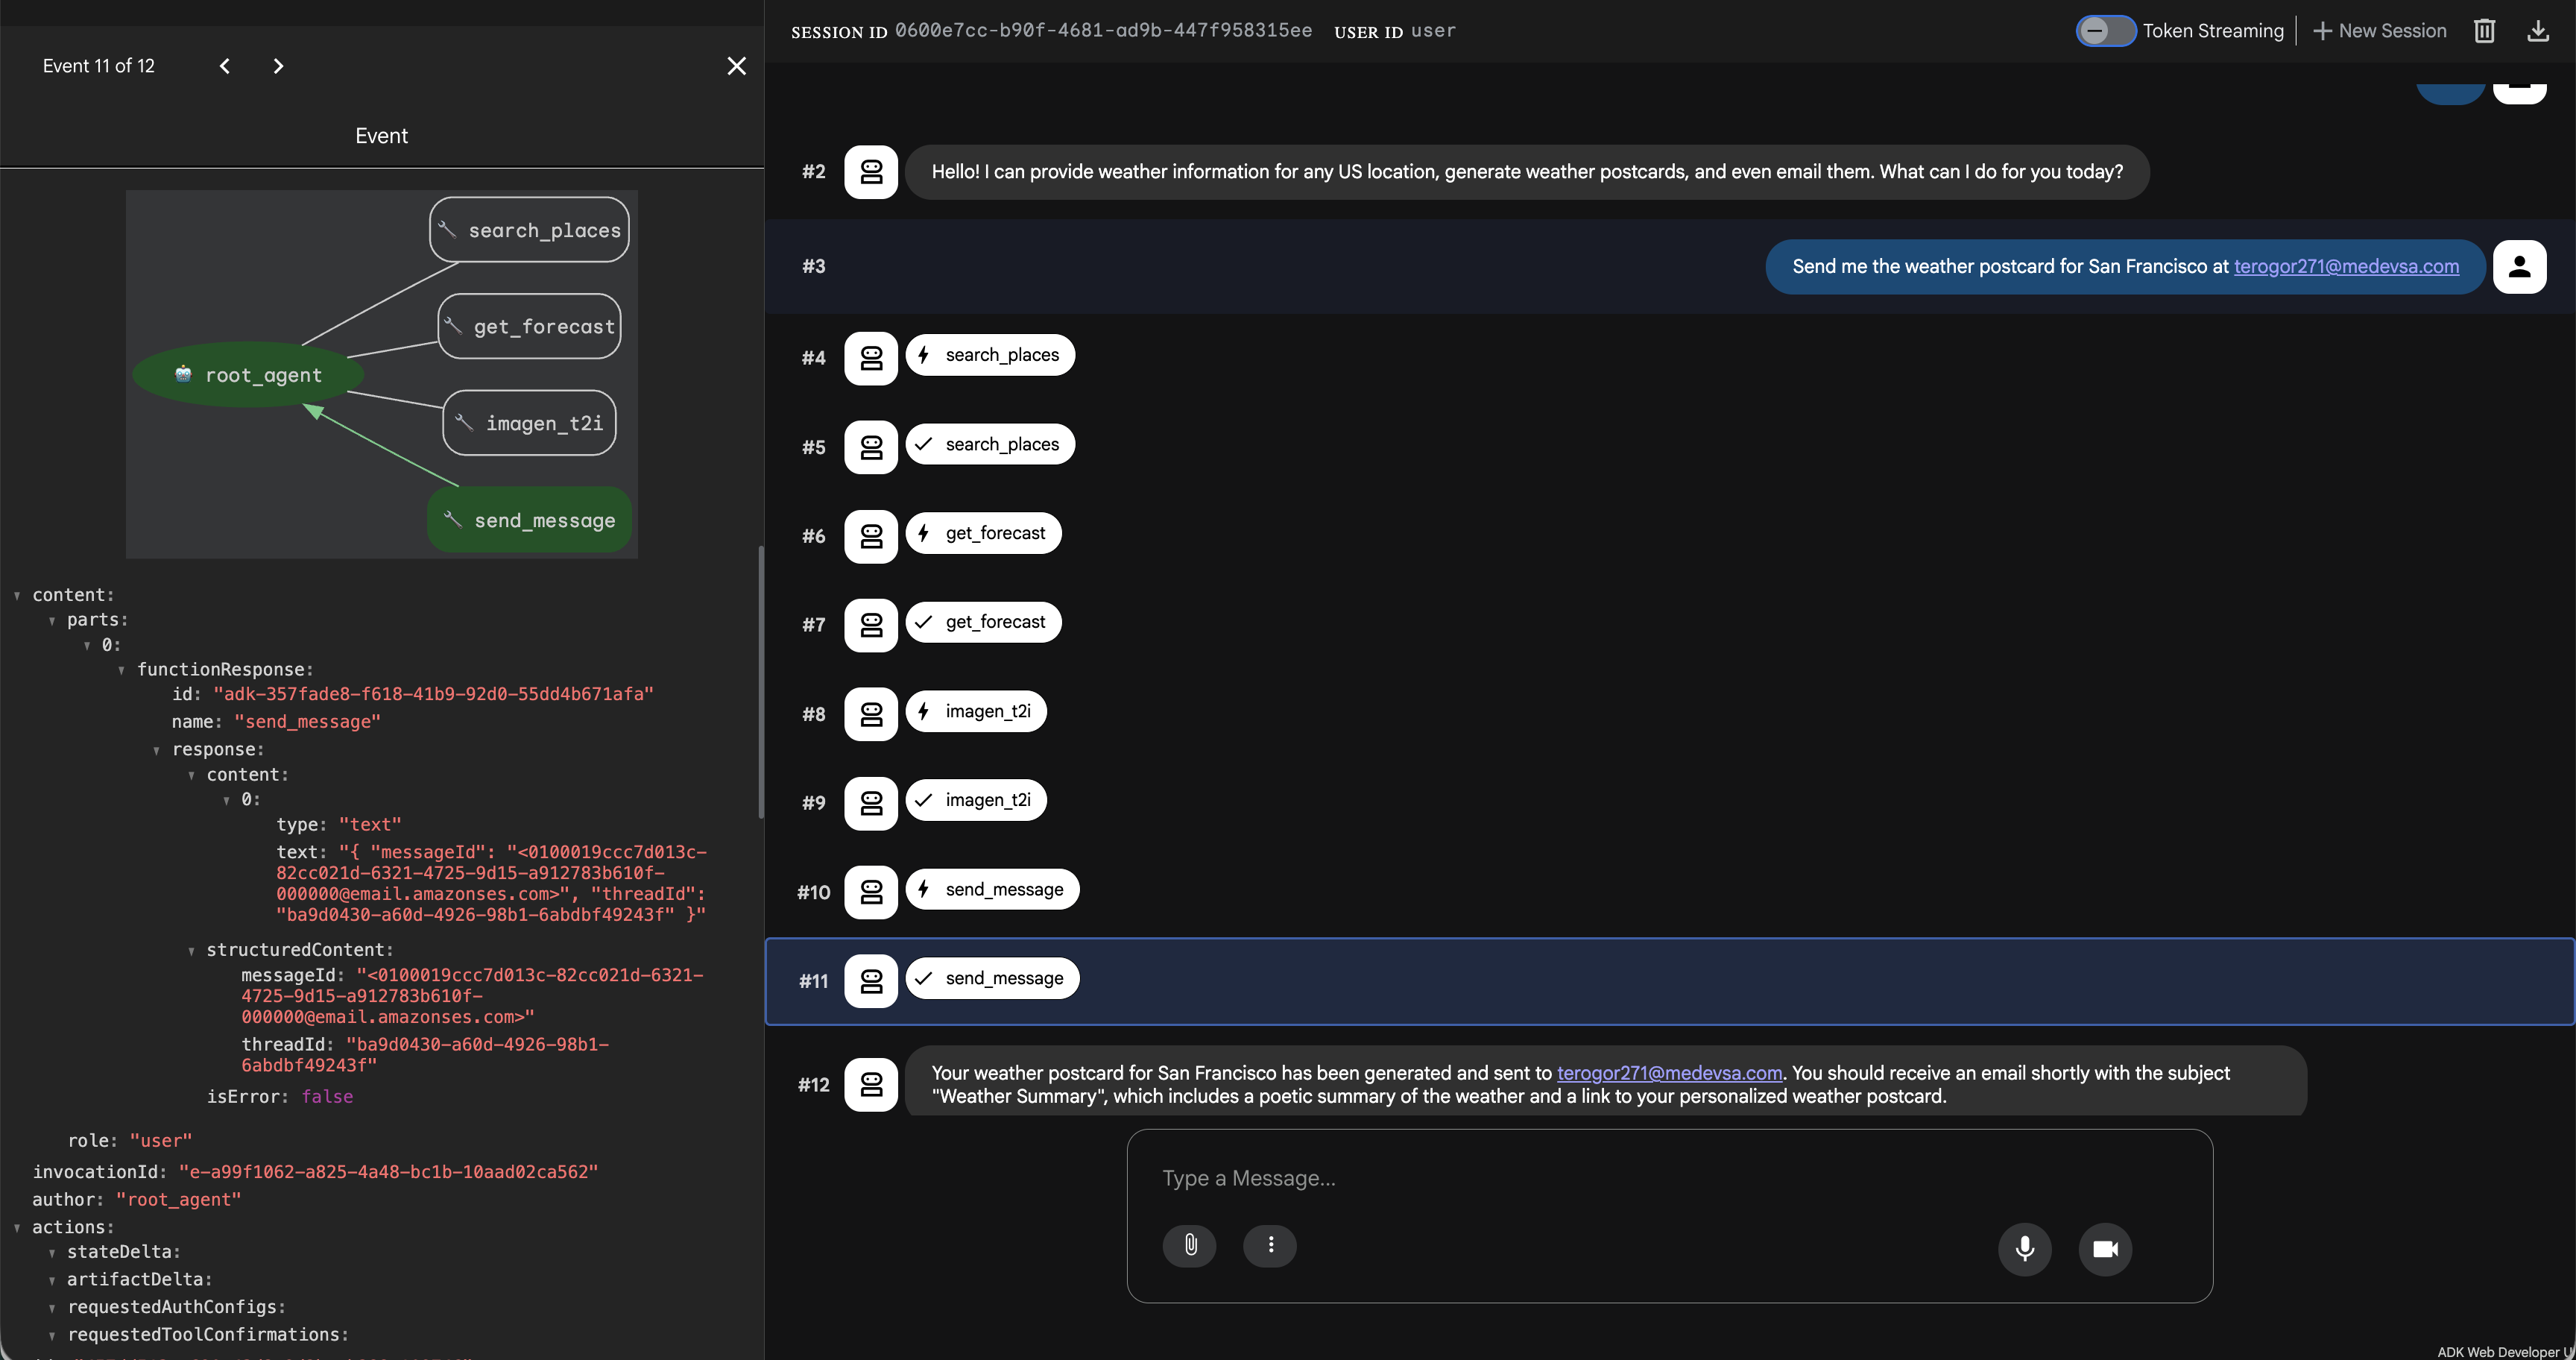Viewport: 2576px width, 1360px height.
Task: Click the delete session trash icon
Action: point(2484,30)
